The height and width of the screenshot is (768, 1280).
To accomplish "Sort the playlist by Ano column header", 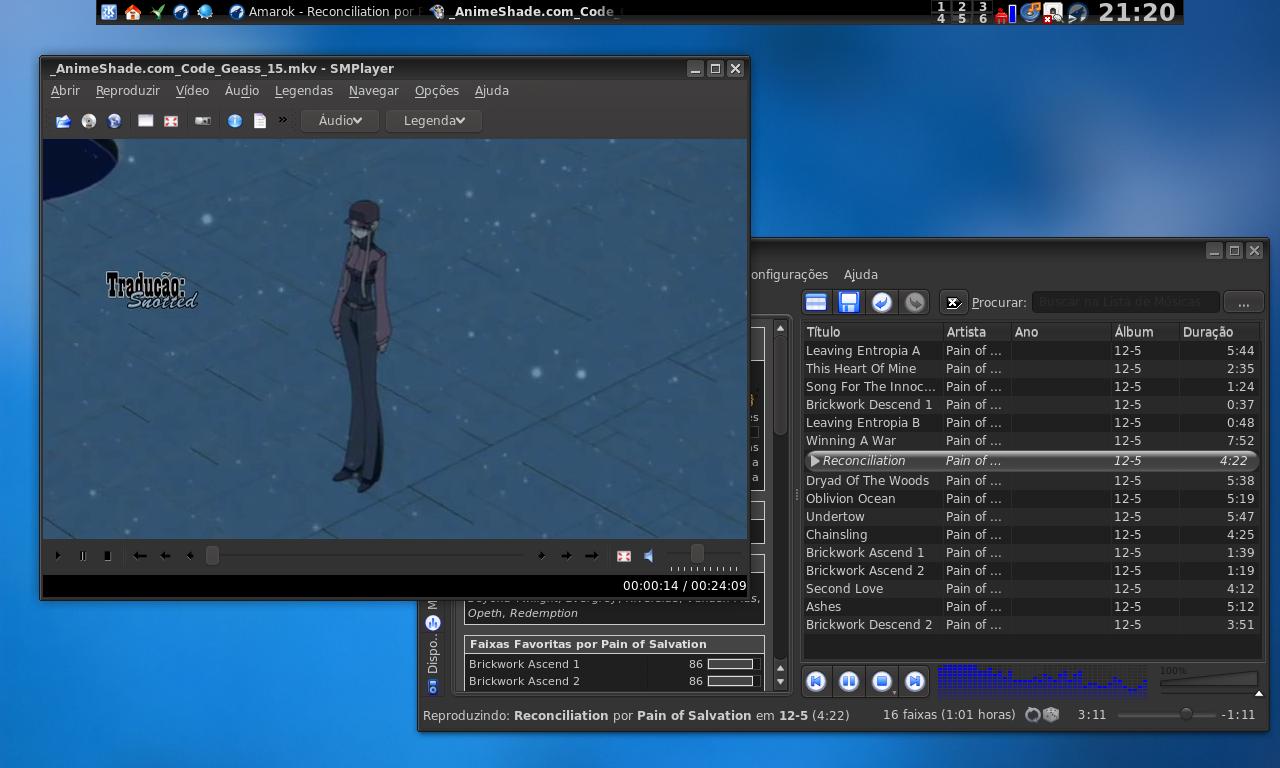I will click(1061, 332).
